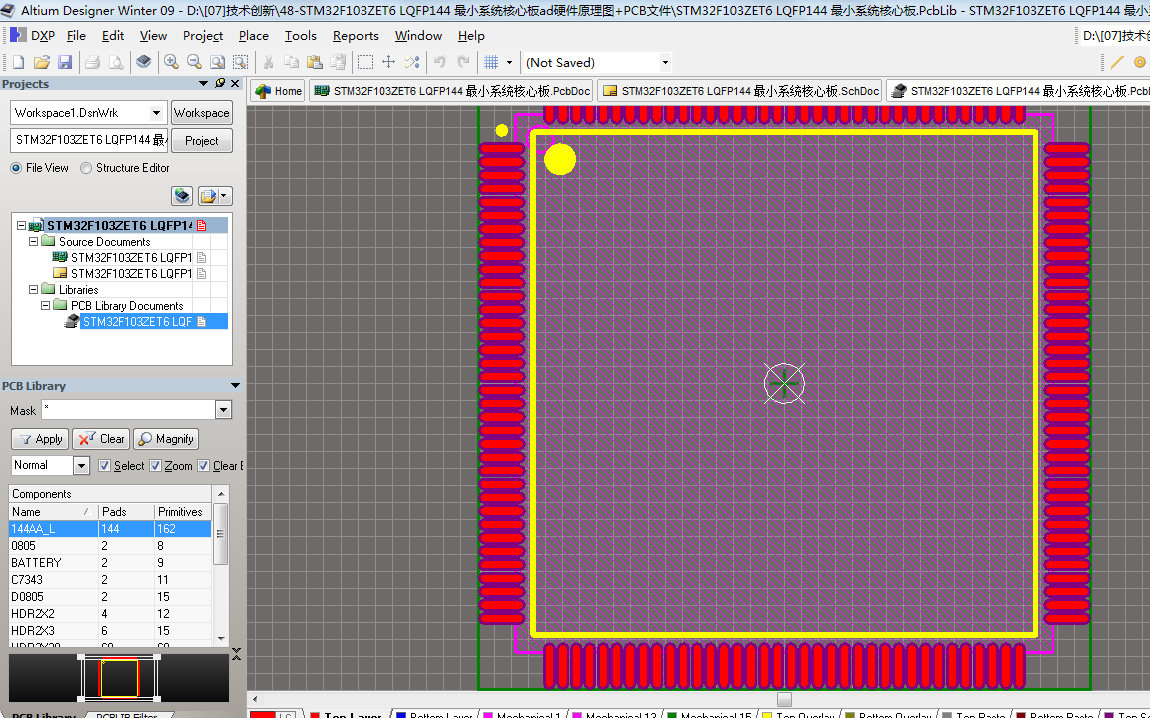The height and width of the screenshot is (718, 1150).
Task: Collapse the Libraries folder
Action: [x=33, y=290]
